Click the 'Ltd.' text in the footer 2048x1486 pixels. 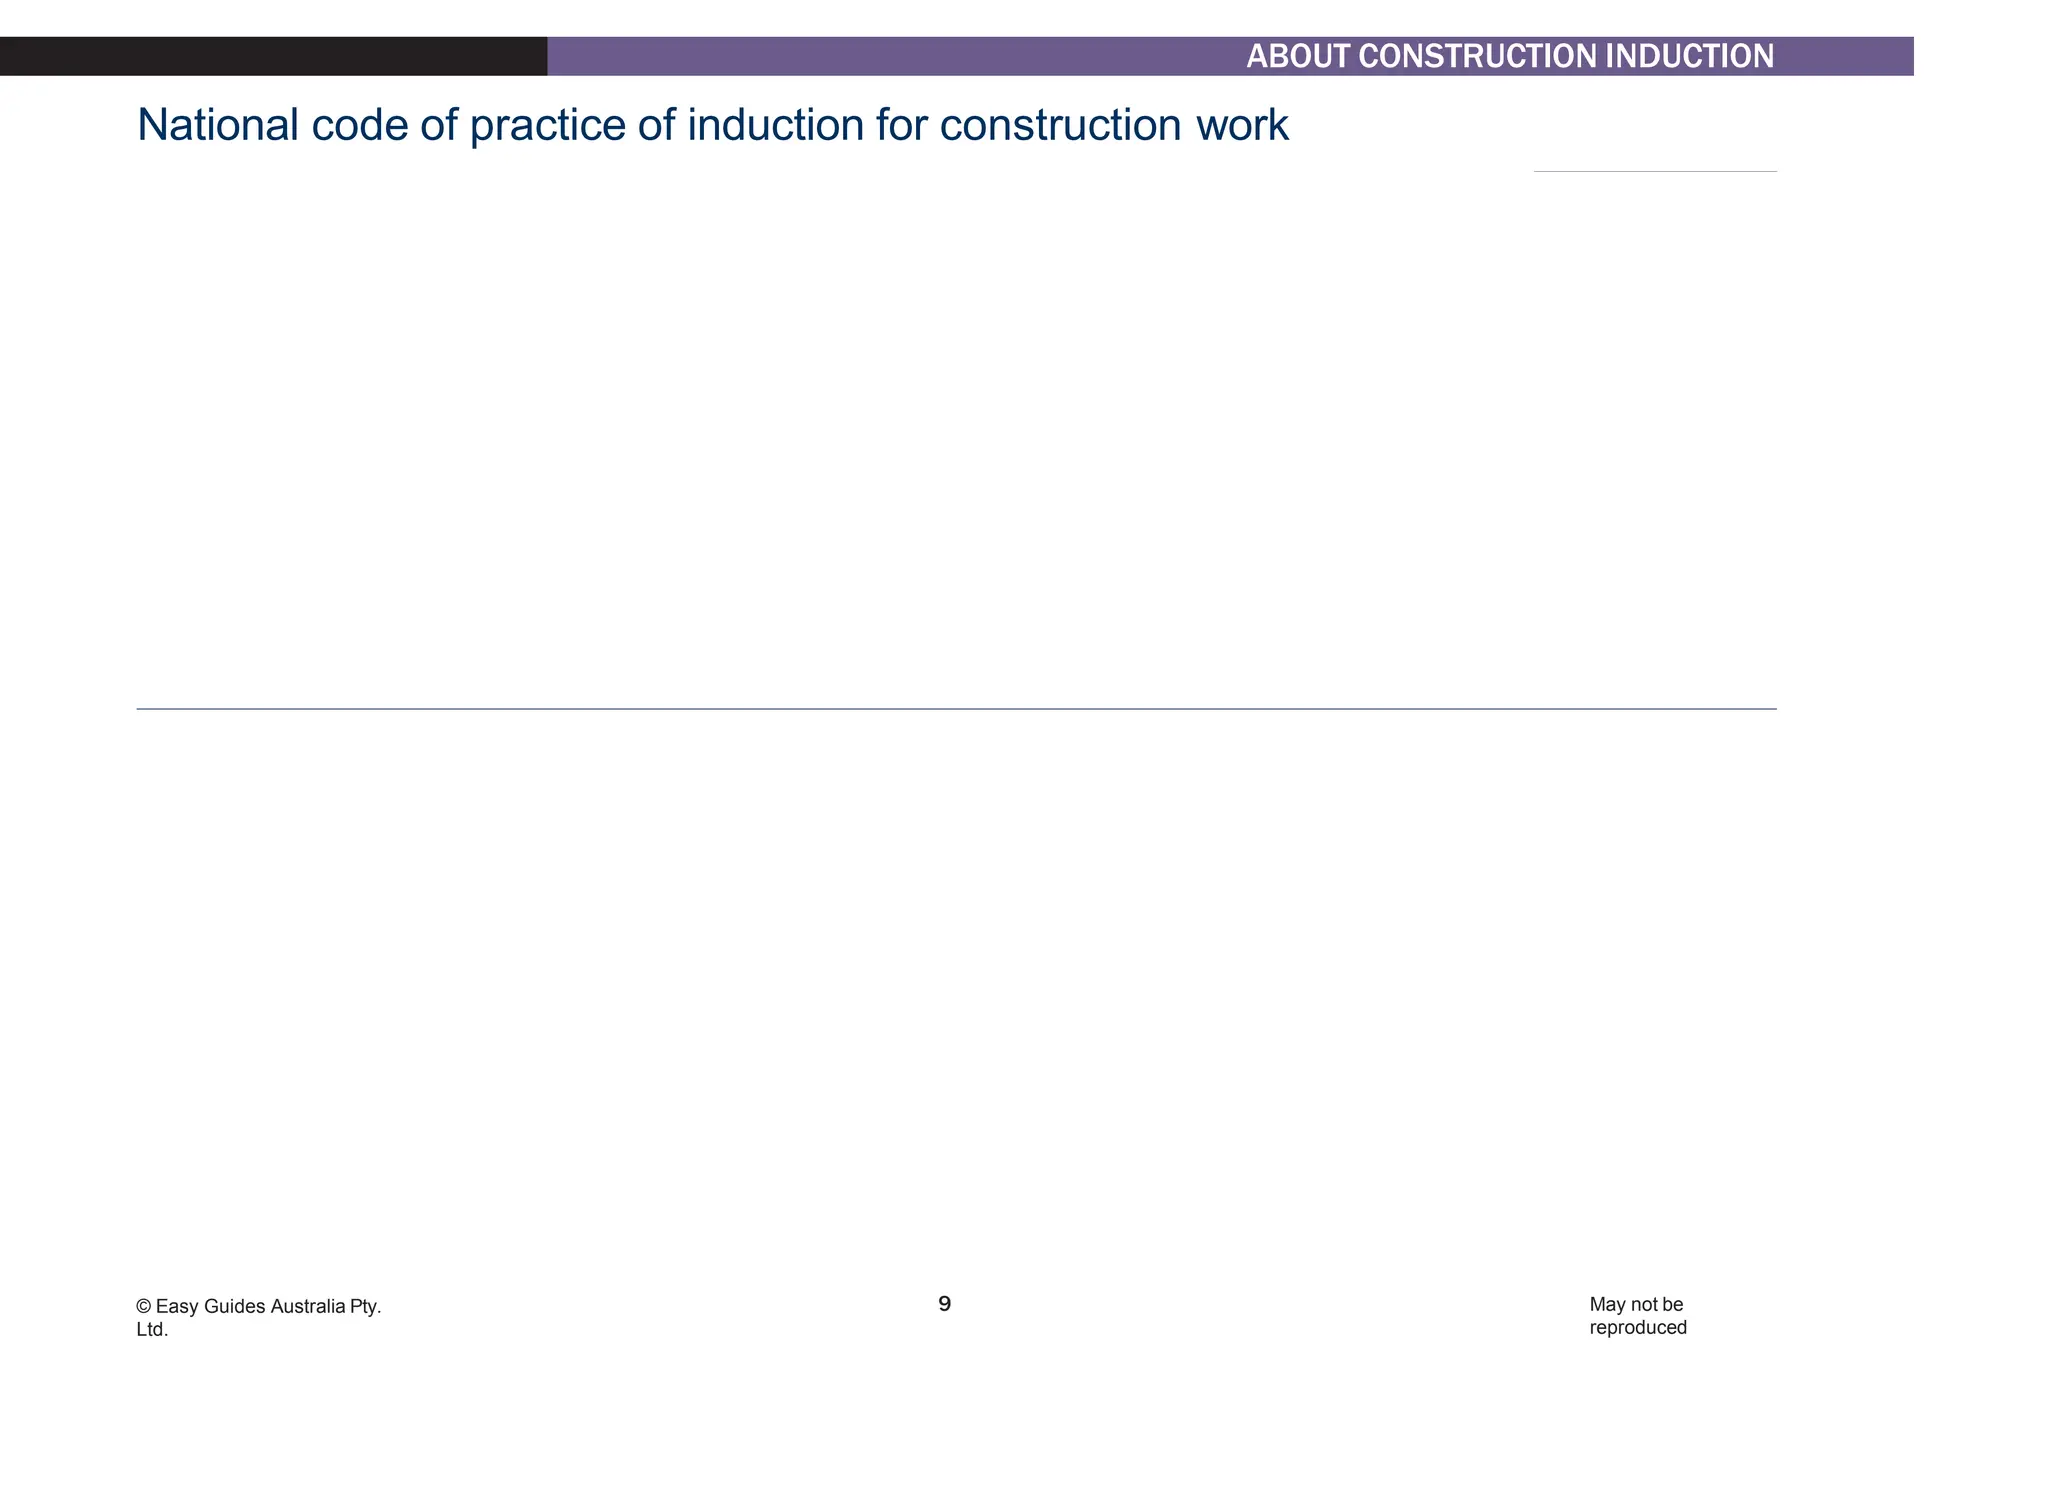coord(152,1330)
